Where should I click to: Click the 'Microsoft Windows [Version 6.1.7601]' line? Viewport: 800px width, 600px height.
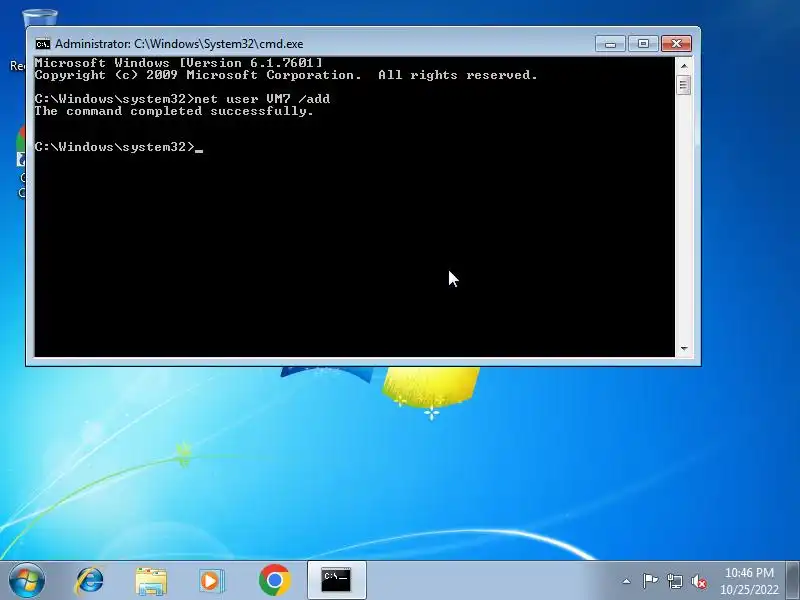click(x=179, y=63)
